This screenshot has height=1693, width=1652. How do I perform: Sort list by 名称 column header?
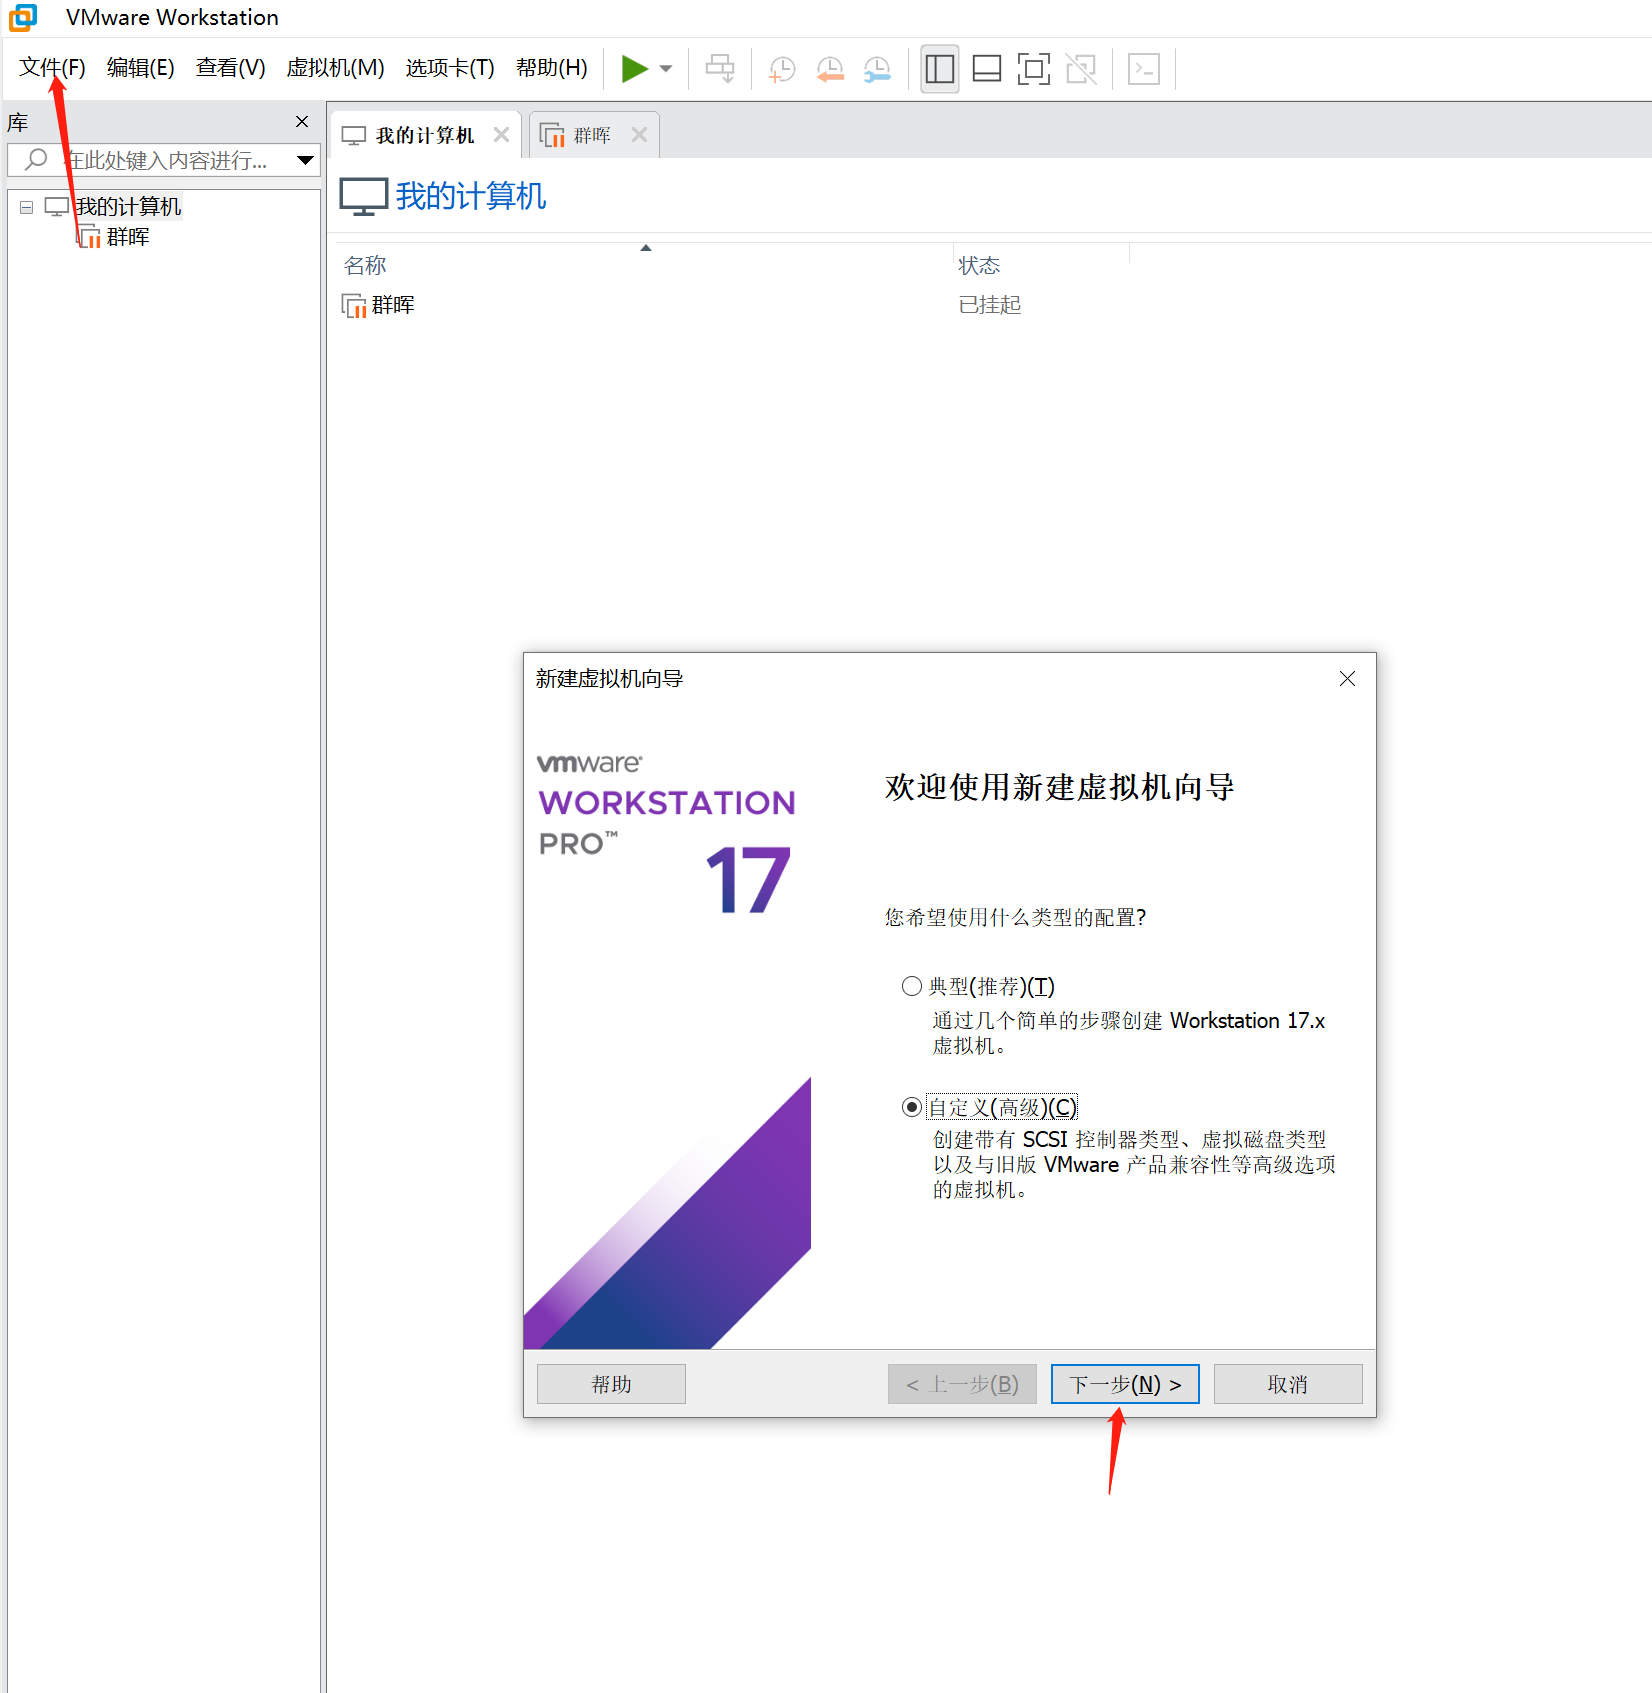pos(365,265)
